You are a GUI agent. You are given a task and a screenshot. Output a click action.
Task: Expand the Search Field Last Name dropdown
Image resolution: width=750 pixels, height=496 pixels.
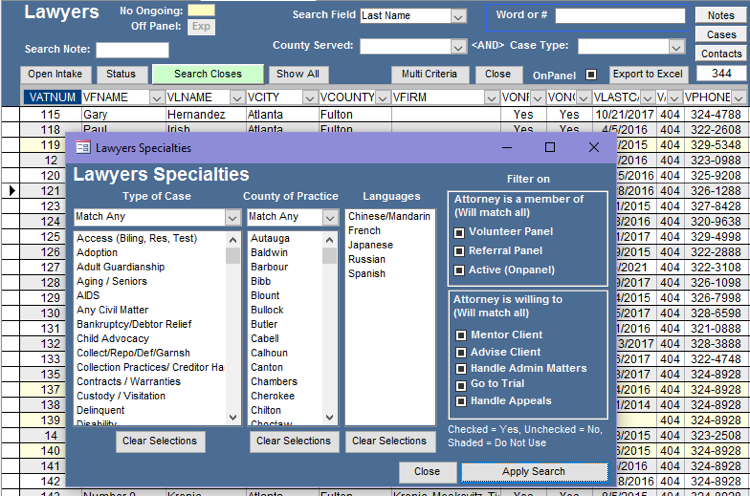pos(458,16)
